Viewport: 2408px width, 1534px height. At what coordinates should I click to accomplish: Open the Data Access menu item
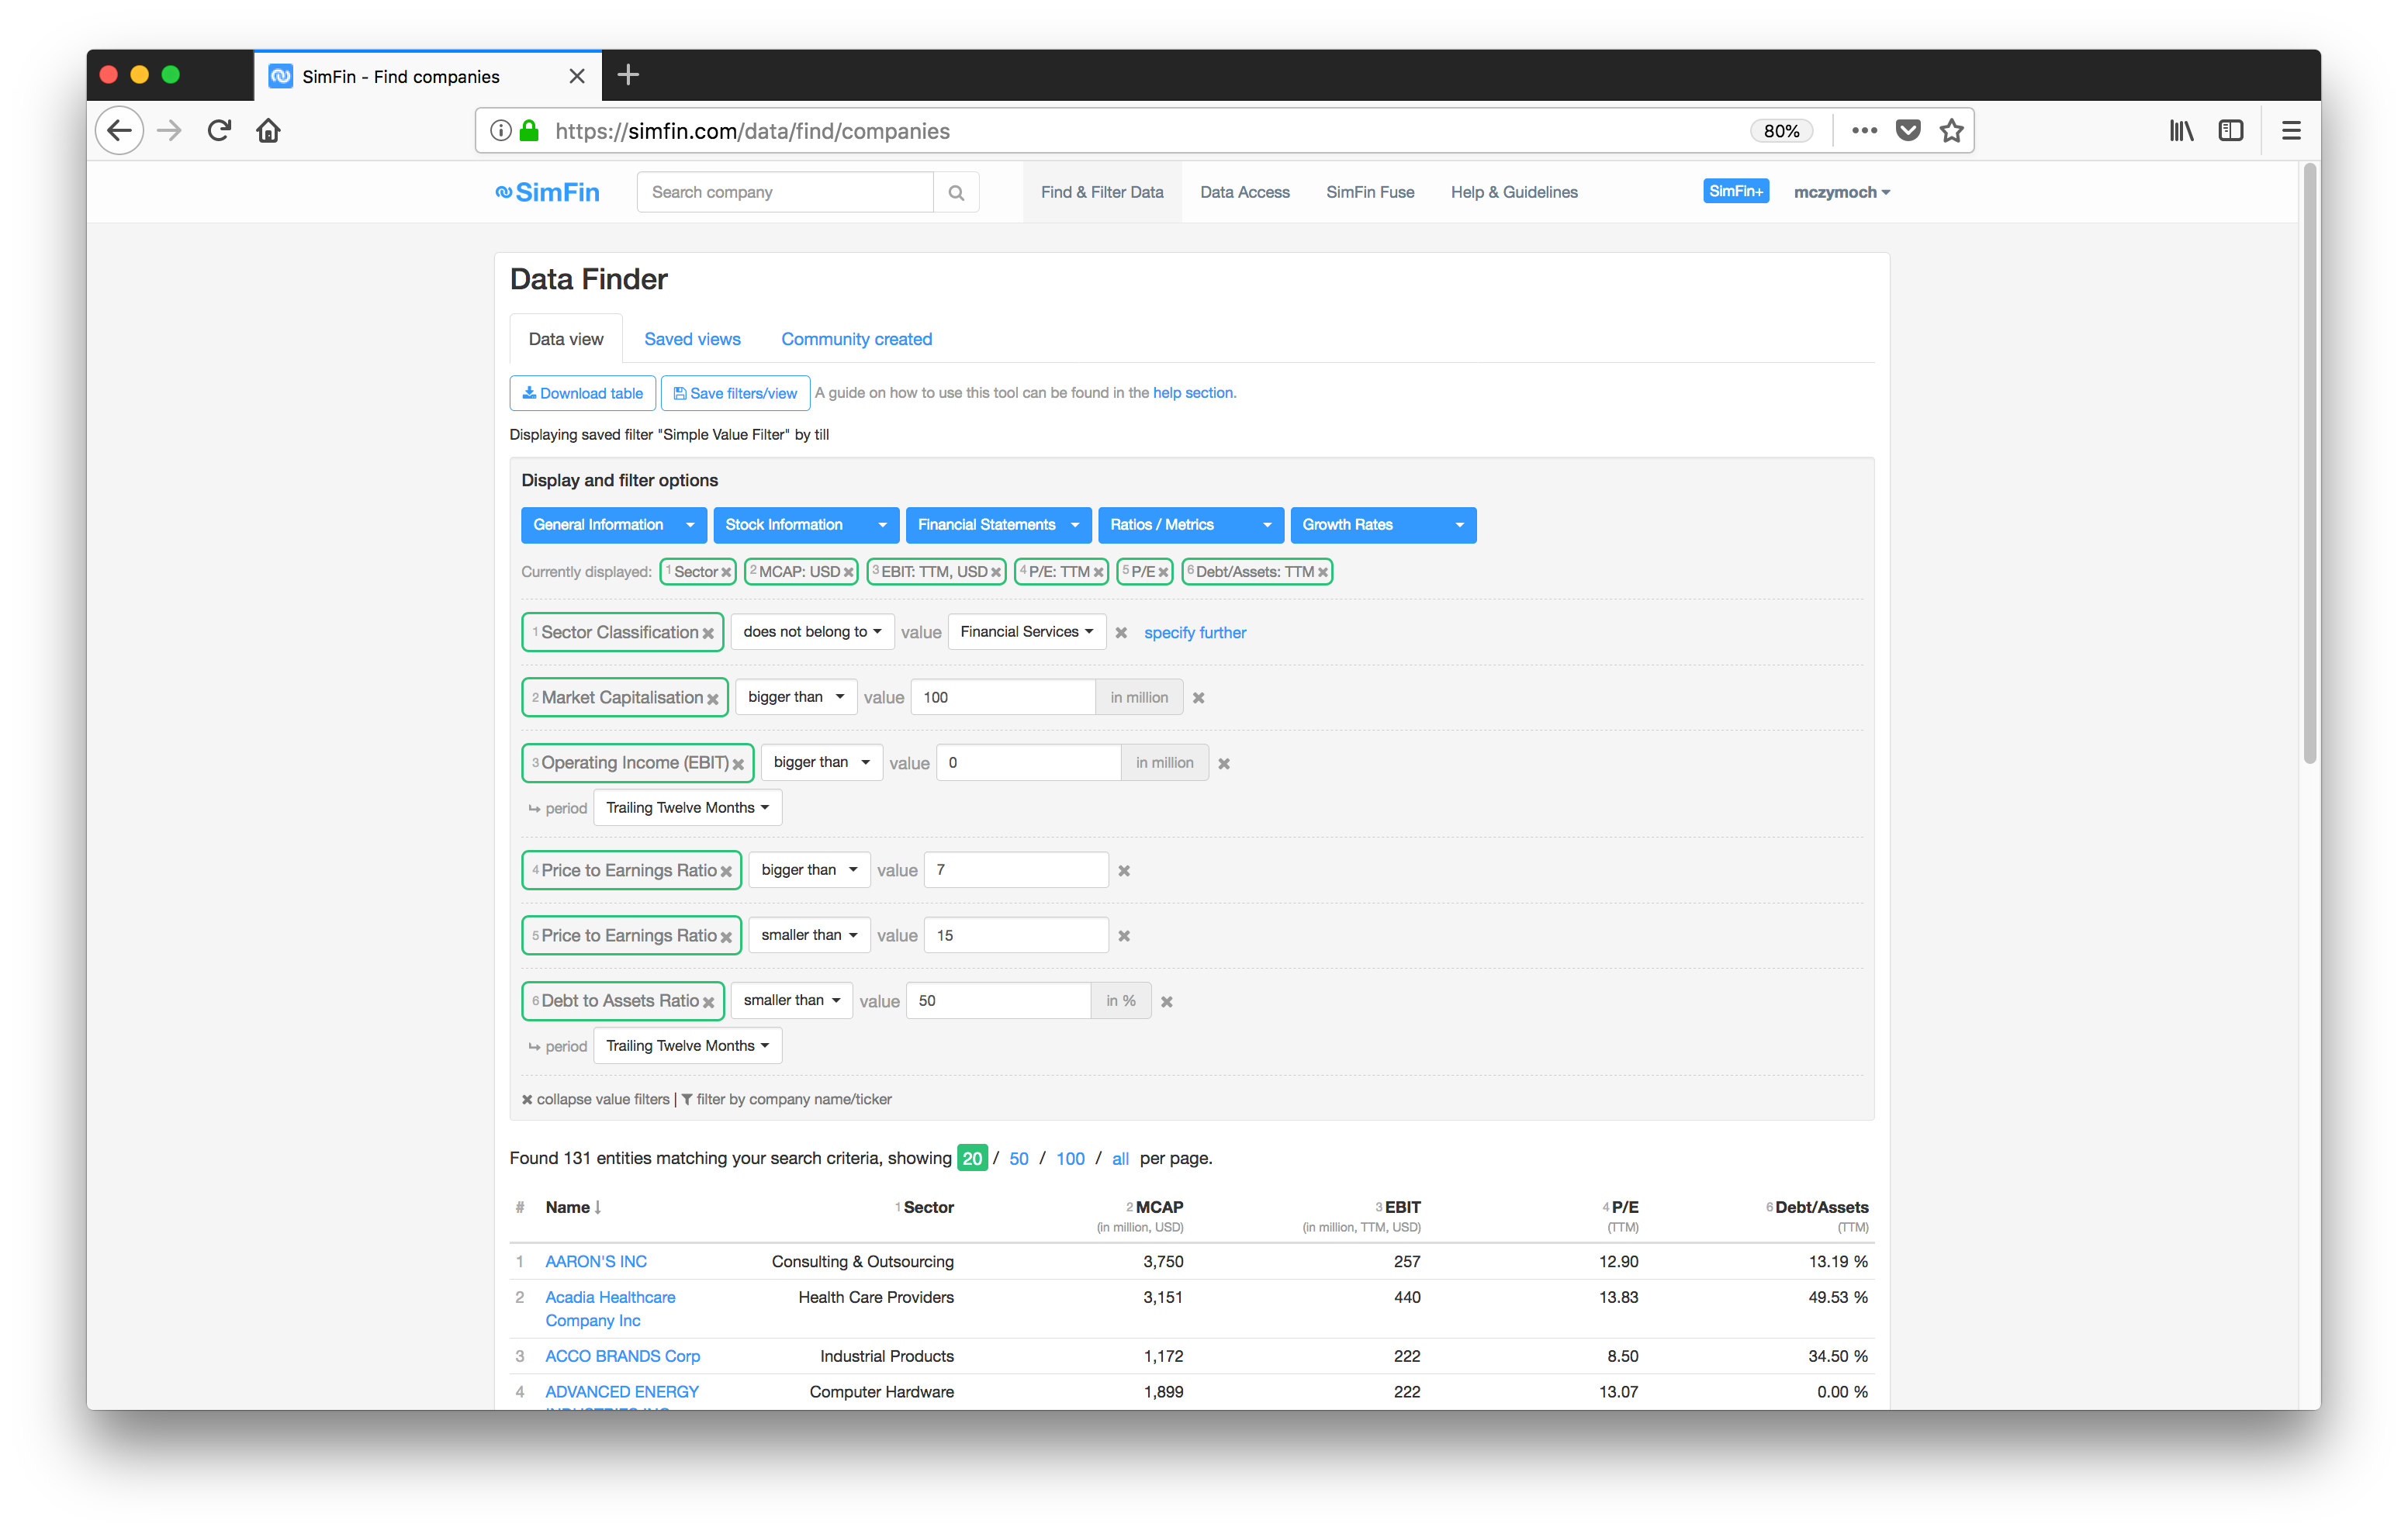pyautogui.click(x=1244, y=192)
